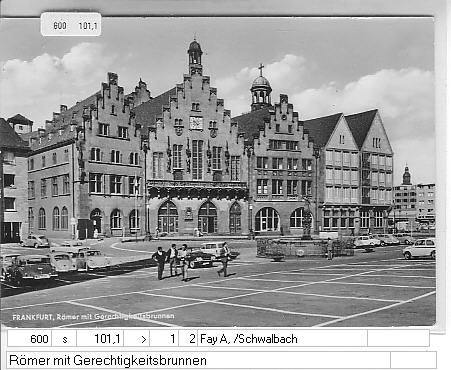Click the group of men walking across the square
451x370 pixels.
click(191, 262)
